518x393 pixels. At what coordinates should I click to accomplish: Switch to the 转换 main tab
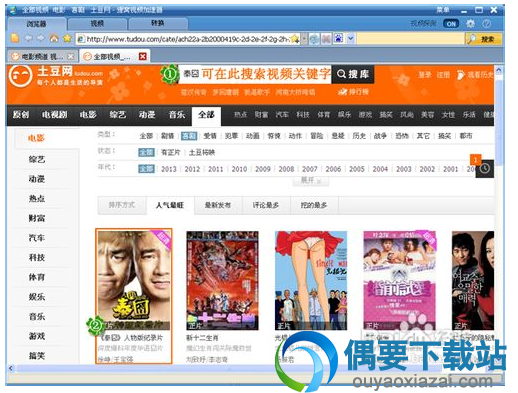click(x=158, y=23)
